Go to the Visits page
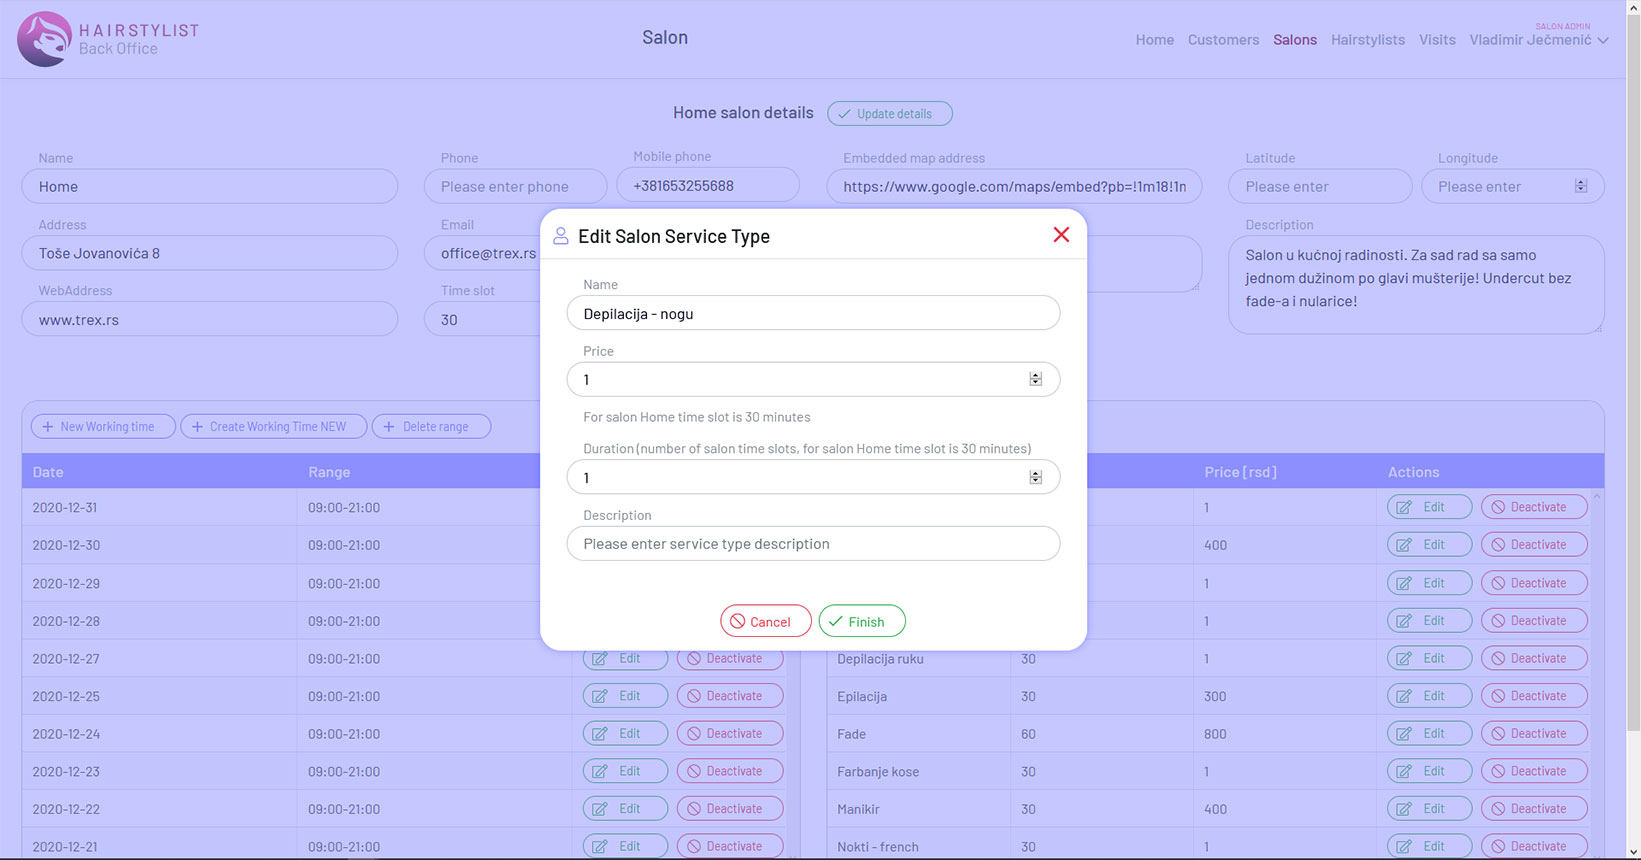This screenshot has width=1641, height=860. pyautogui.click(x=1437, y=40)
